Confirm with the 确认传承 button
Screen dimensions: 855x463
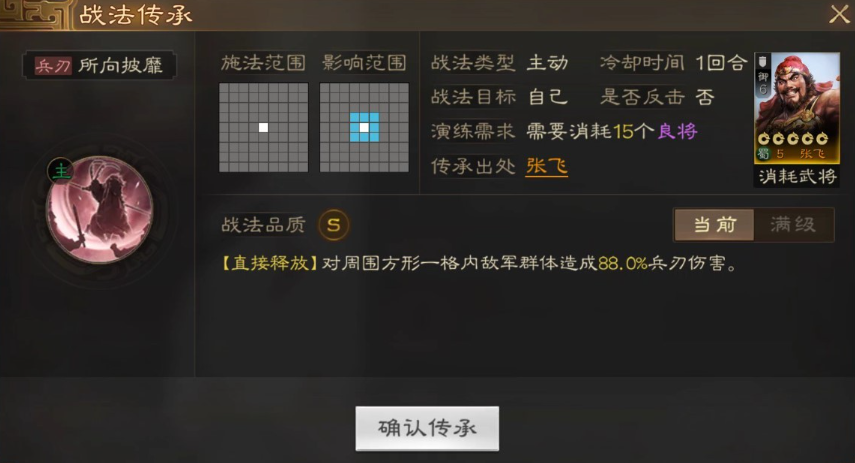pos(427,428)
